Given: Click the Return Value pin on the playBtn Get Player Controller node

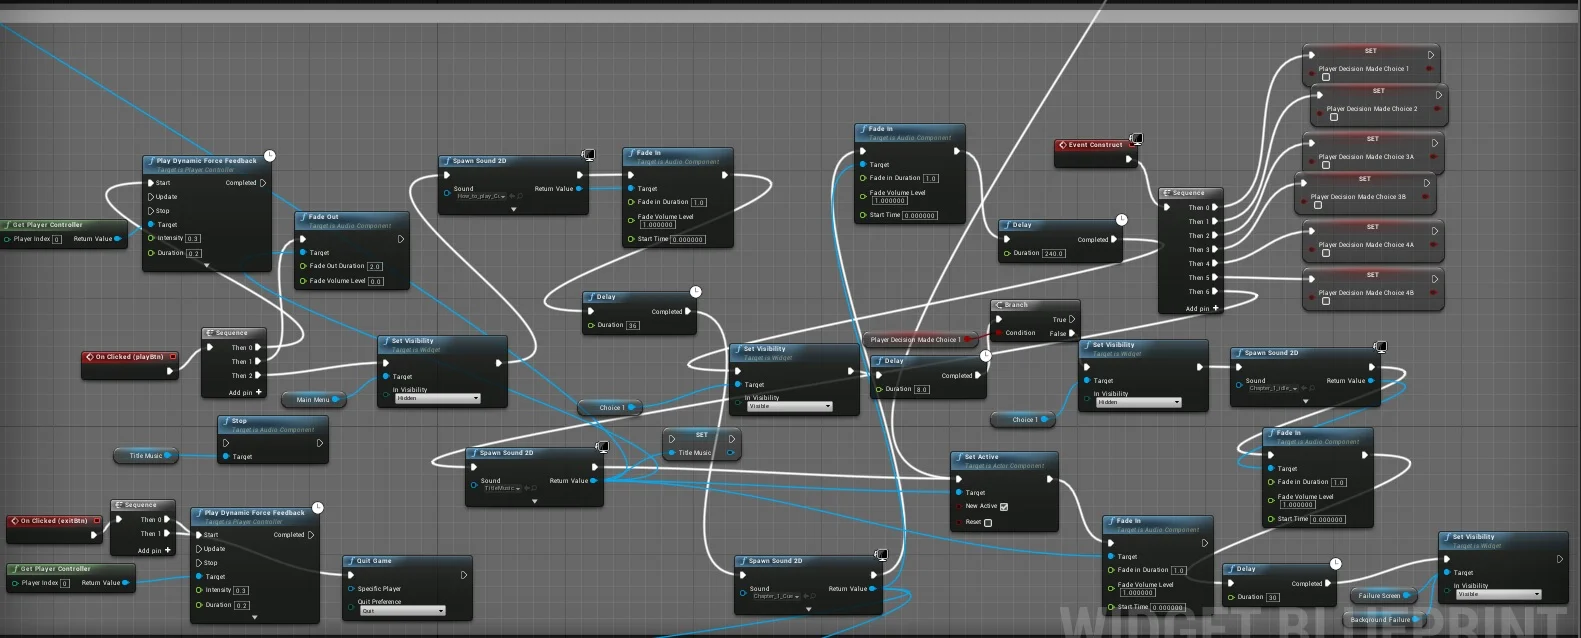Looking at the screenshot, I should pos(118,239).
